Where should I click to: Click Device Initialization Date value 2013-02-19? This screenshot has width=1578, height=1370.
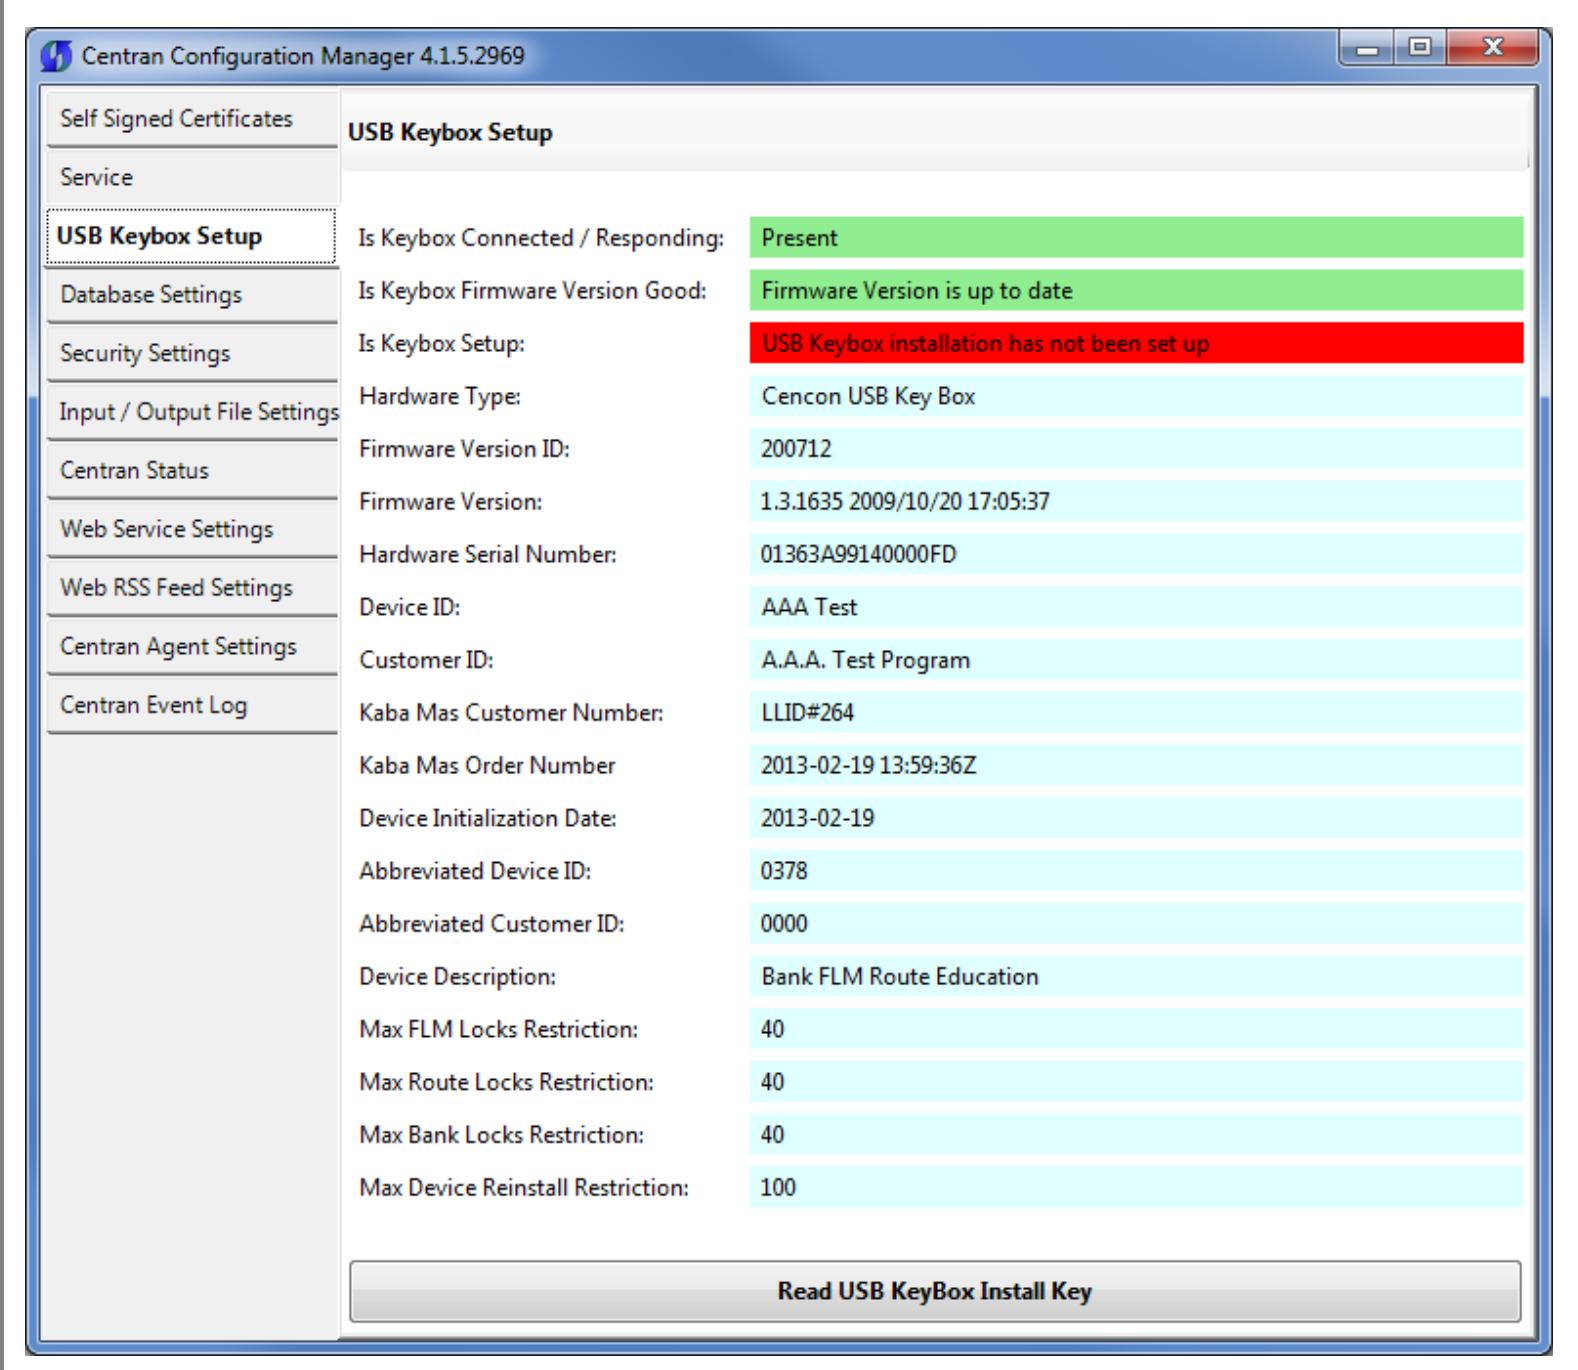pos(1136,818)
